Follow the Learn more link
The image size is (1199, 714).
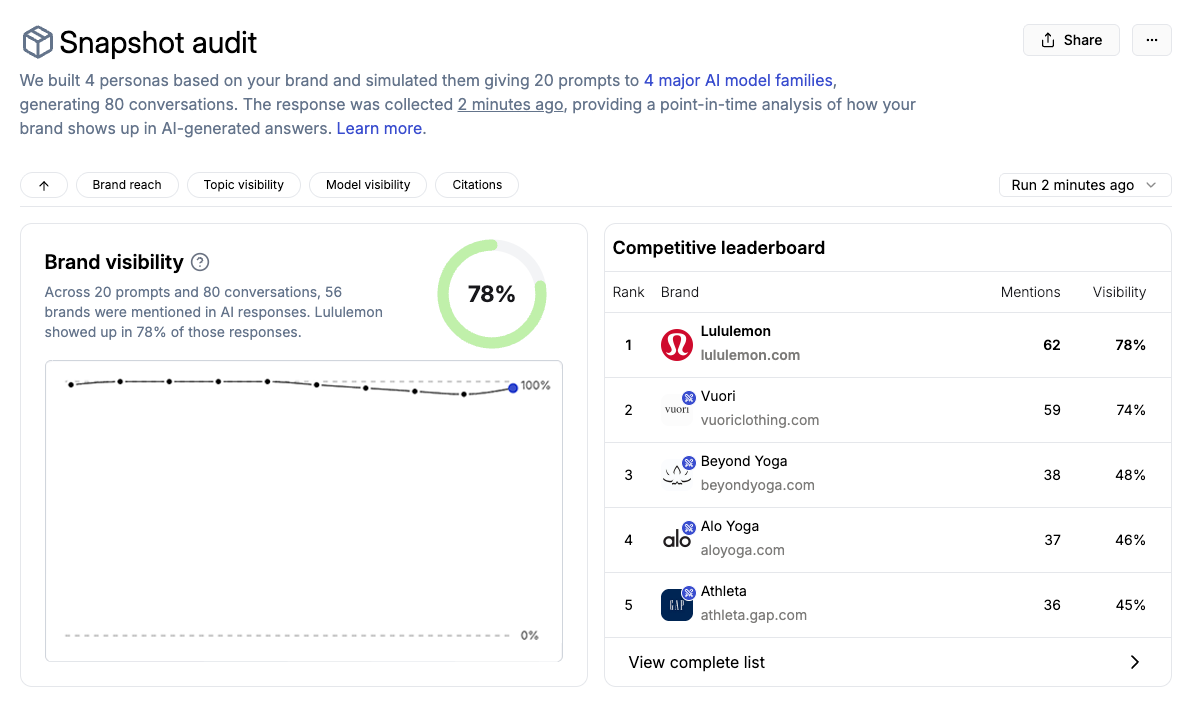pos(379,128)
